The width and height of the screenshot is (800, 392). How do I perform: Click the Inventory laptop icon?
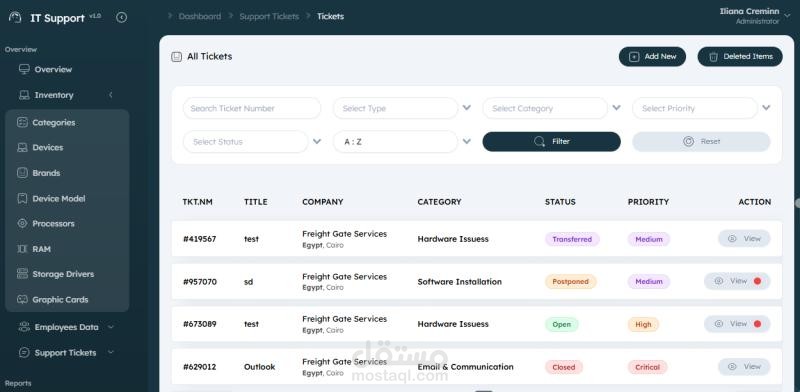(24, 95)
